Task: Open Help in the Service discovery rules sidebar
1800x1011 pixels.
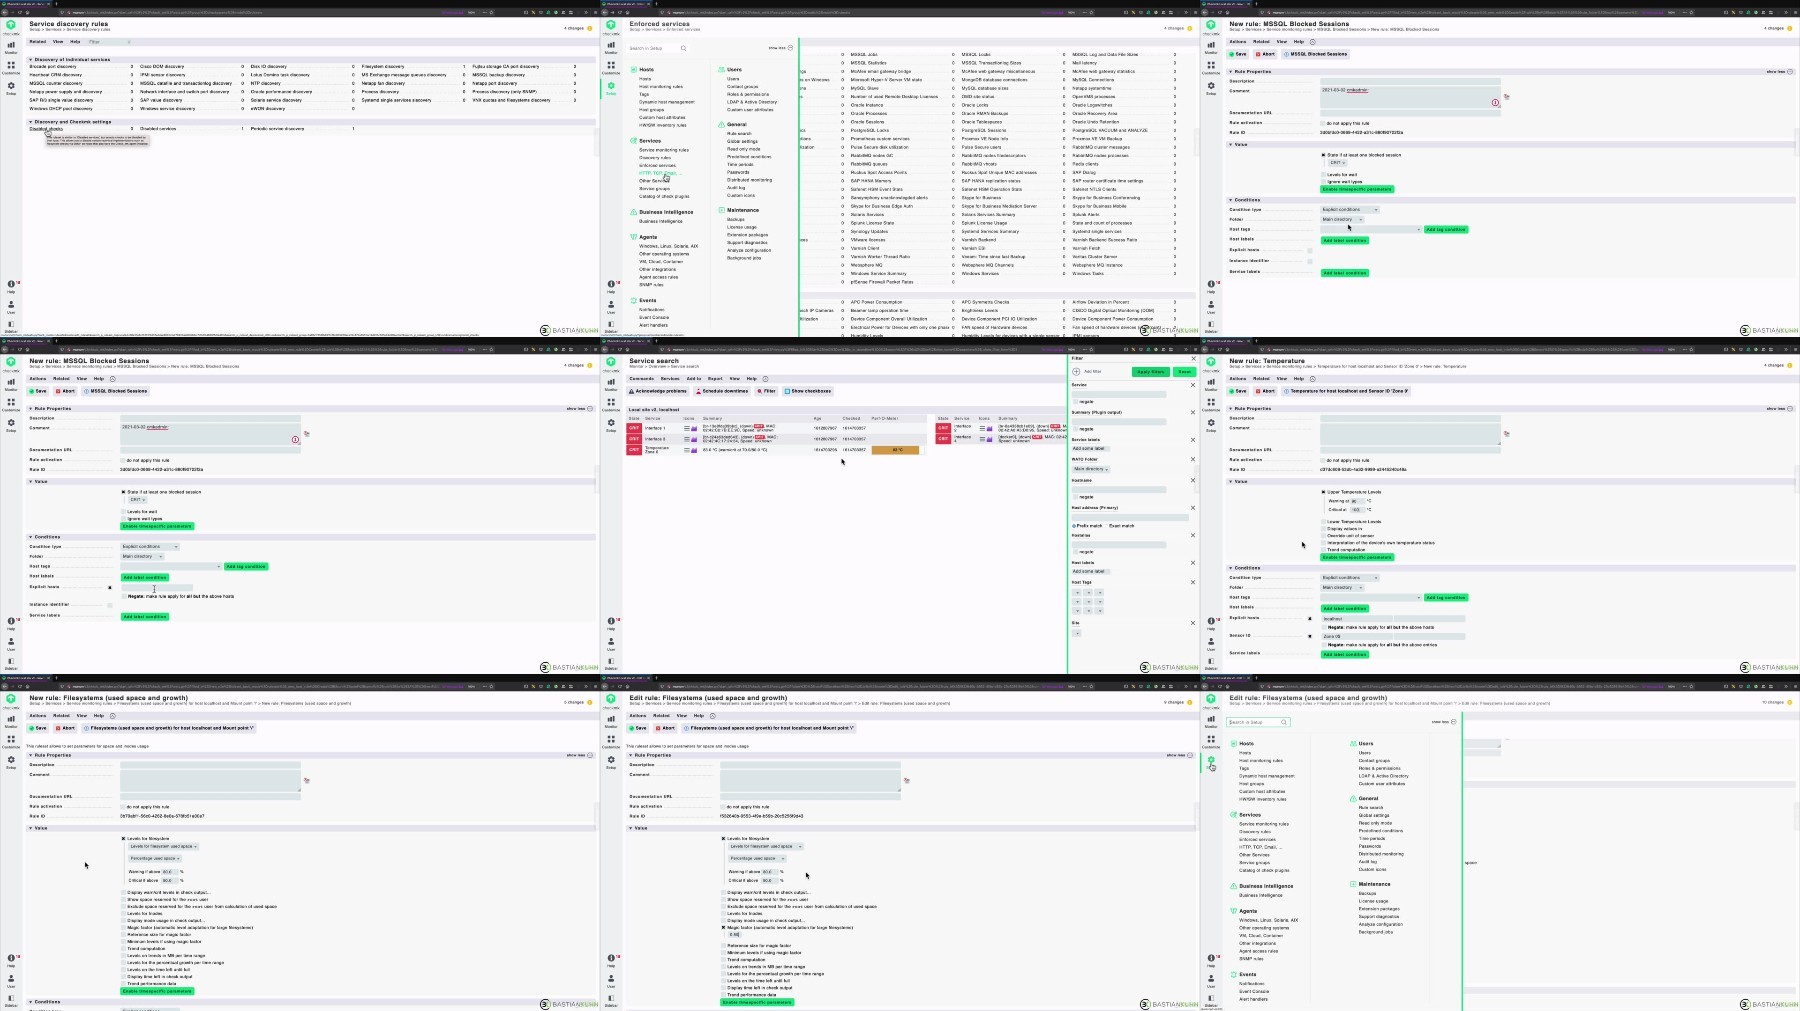Action: click(11, 286)
